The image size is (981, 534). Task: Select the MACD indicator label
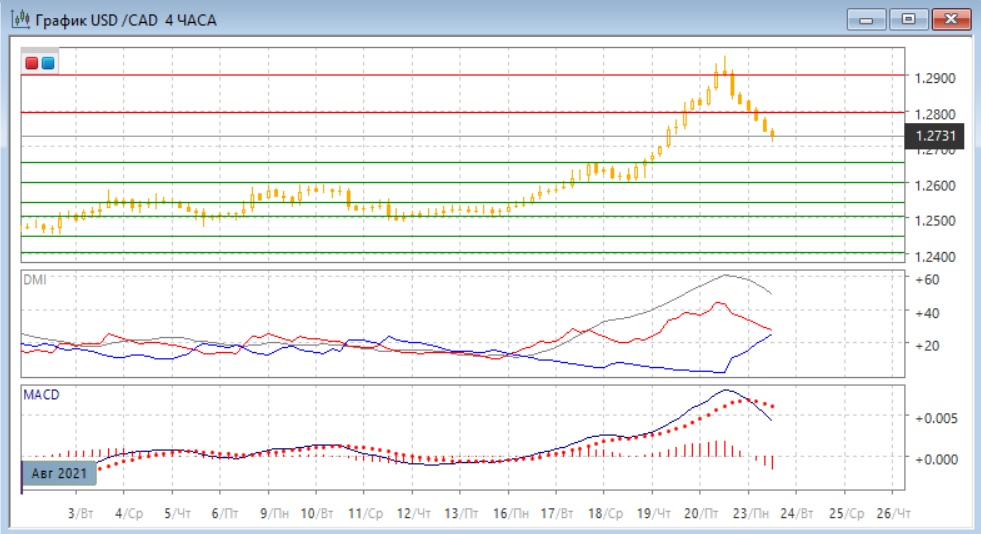click(41, 395)
